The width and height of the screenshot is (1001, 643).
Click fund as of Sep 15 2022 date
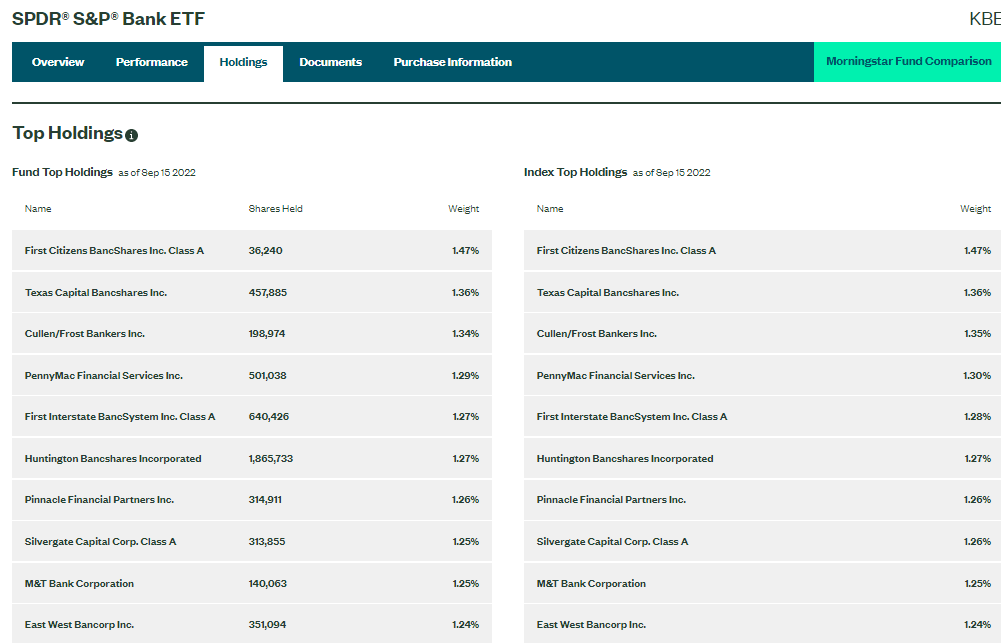[x=157, y=172]
